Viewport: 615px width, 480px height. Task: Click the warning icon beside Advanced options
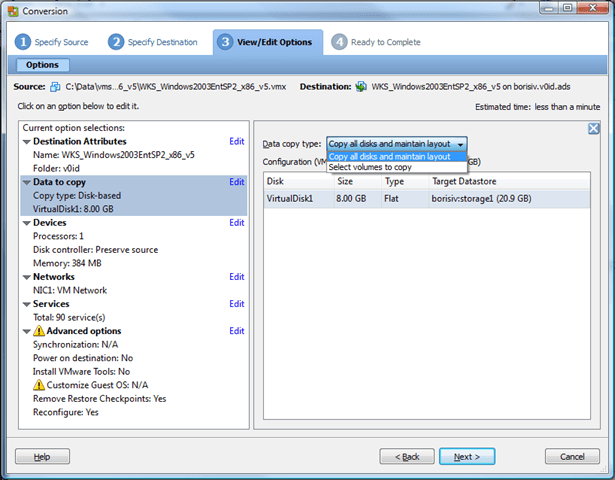pos(39,331)
